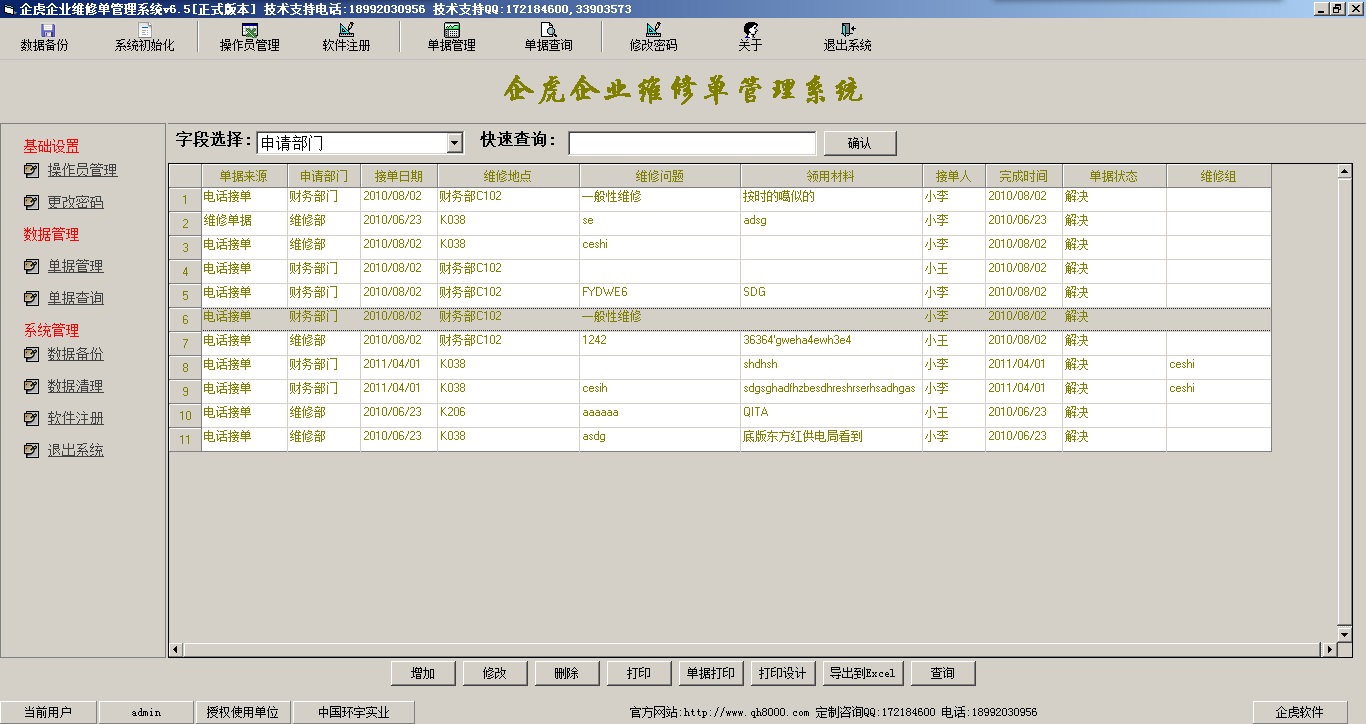The image size is (1366, 724).
Task: Open 操作员管理 toolbar icon
Action: tap(249, 37)
